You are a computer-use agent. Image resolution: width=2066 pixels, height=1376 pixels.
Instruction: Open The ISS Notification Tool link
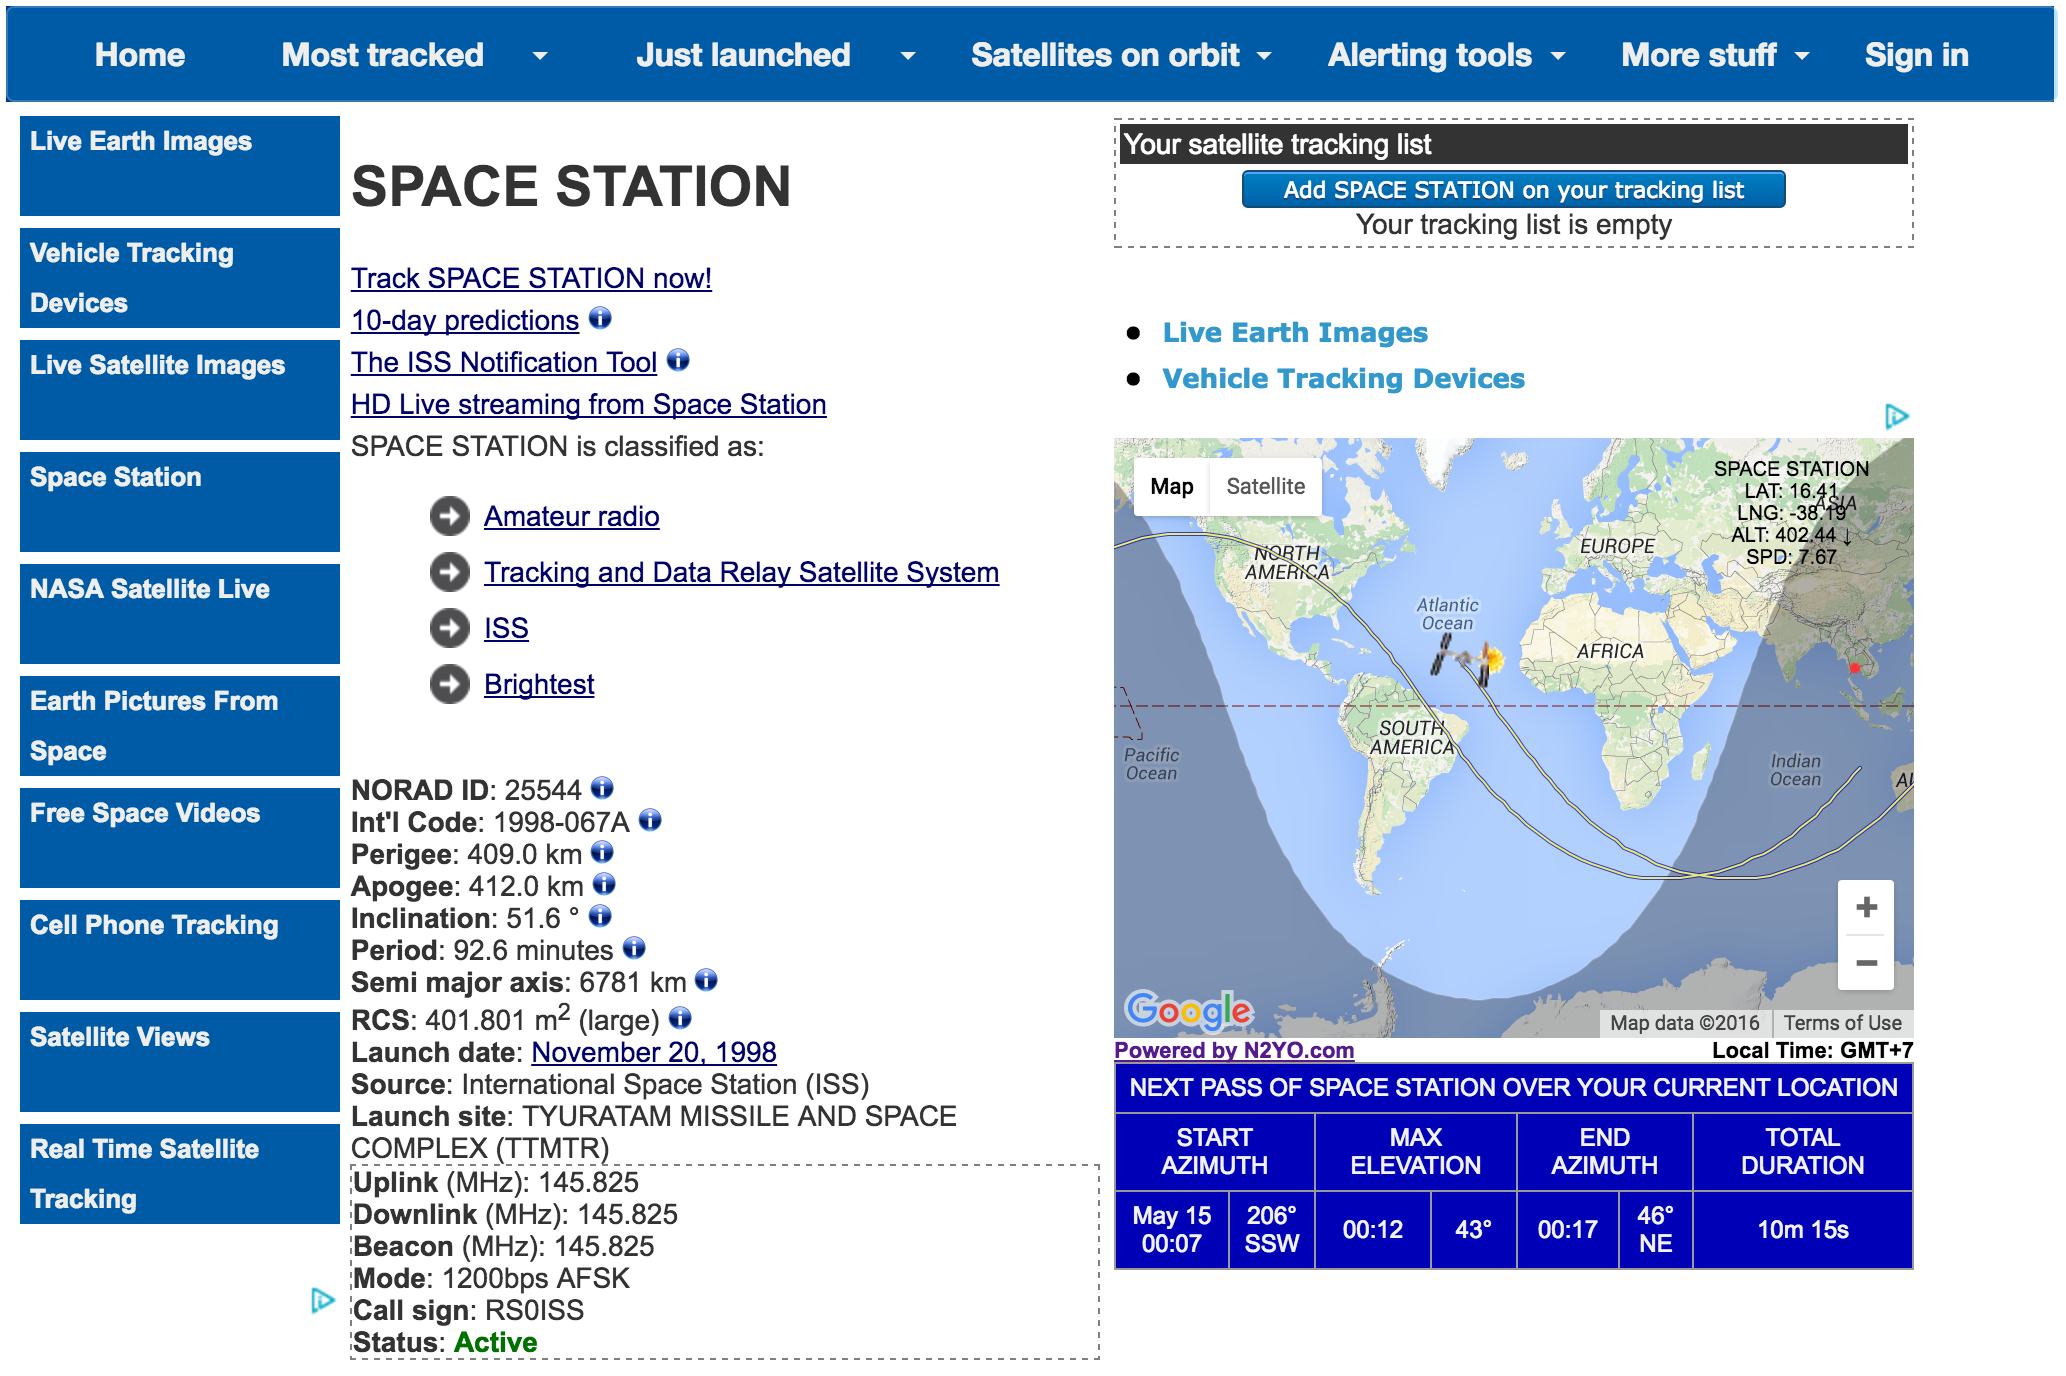coord(504,362)
